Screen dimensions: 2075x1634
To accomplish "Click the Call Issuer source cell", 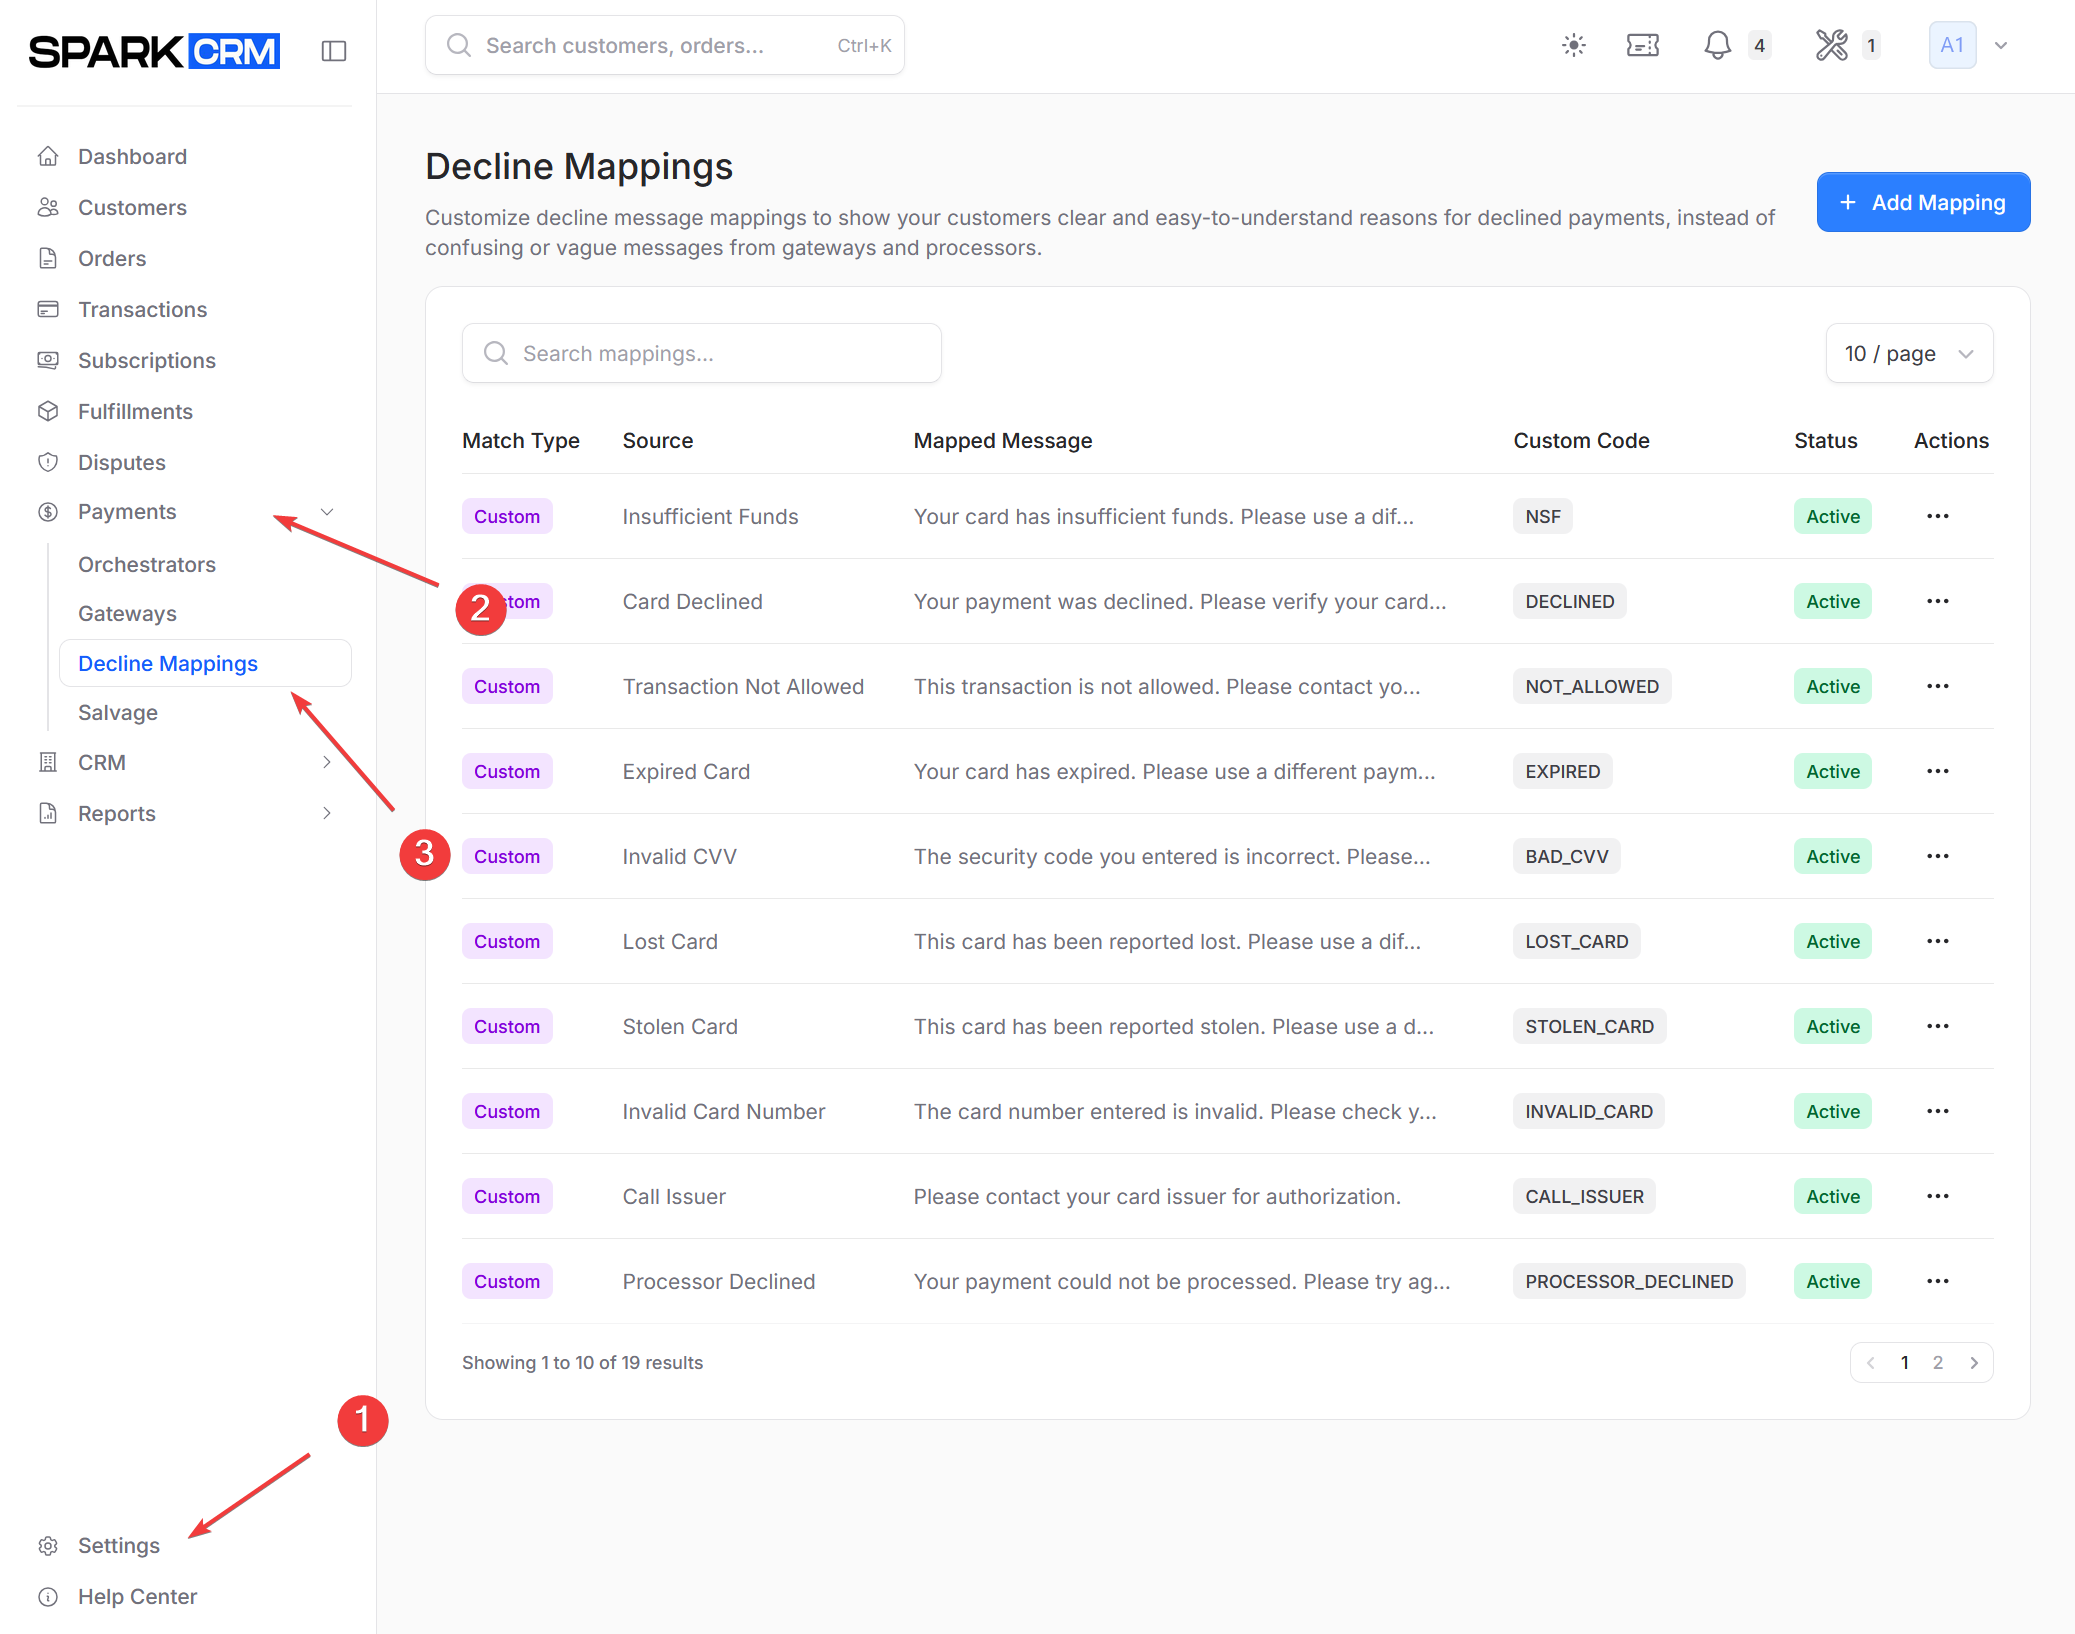I will (x=673, y=1196).
